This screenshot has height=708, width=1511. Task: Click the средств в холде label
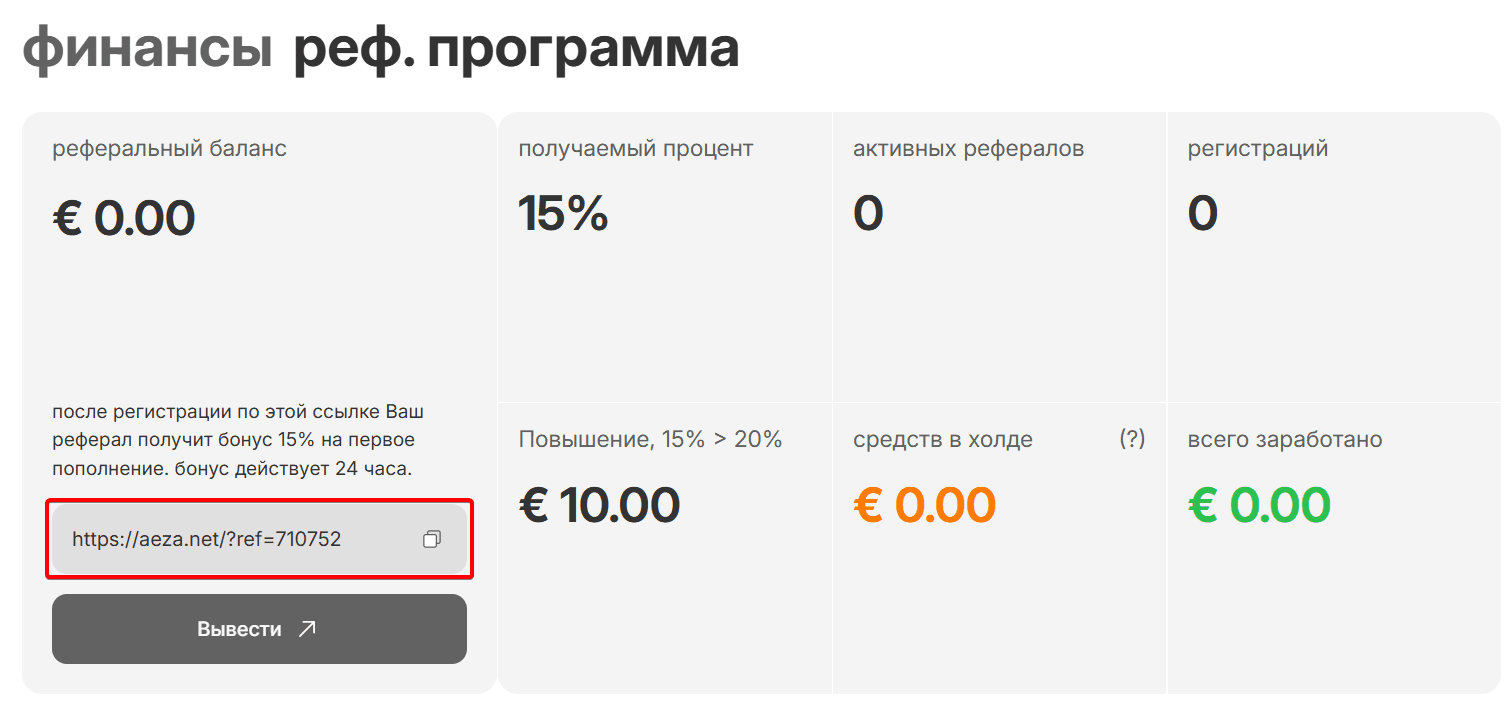click(943, 439)
